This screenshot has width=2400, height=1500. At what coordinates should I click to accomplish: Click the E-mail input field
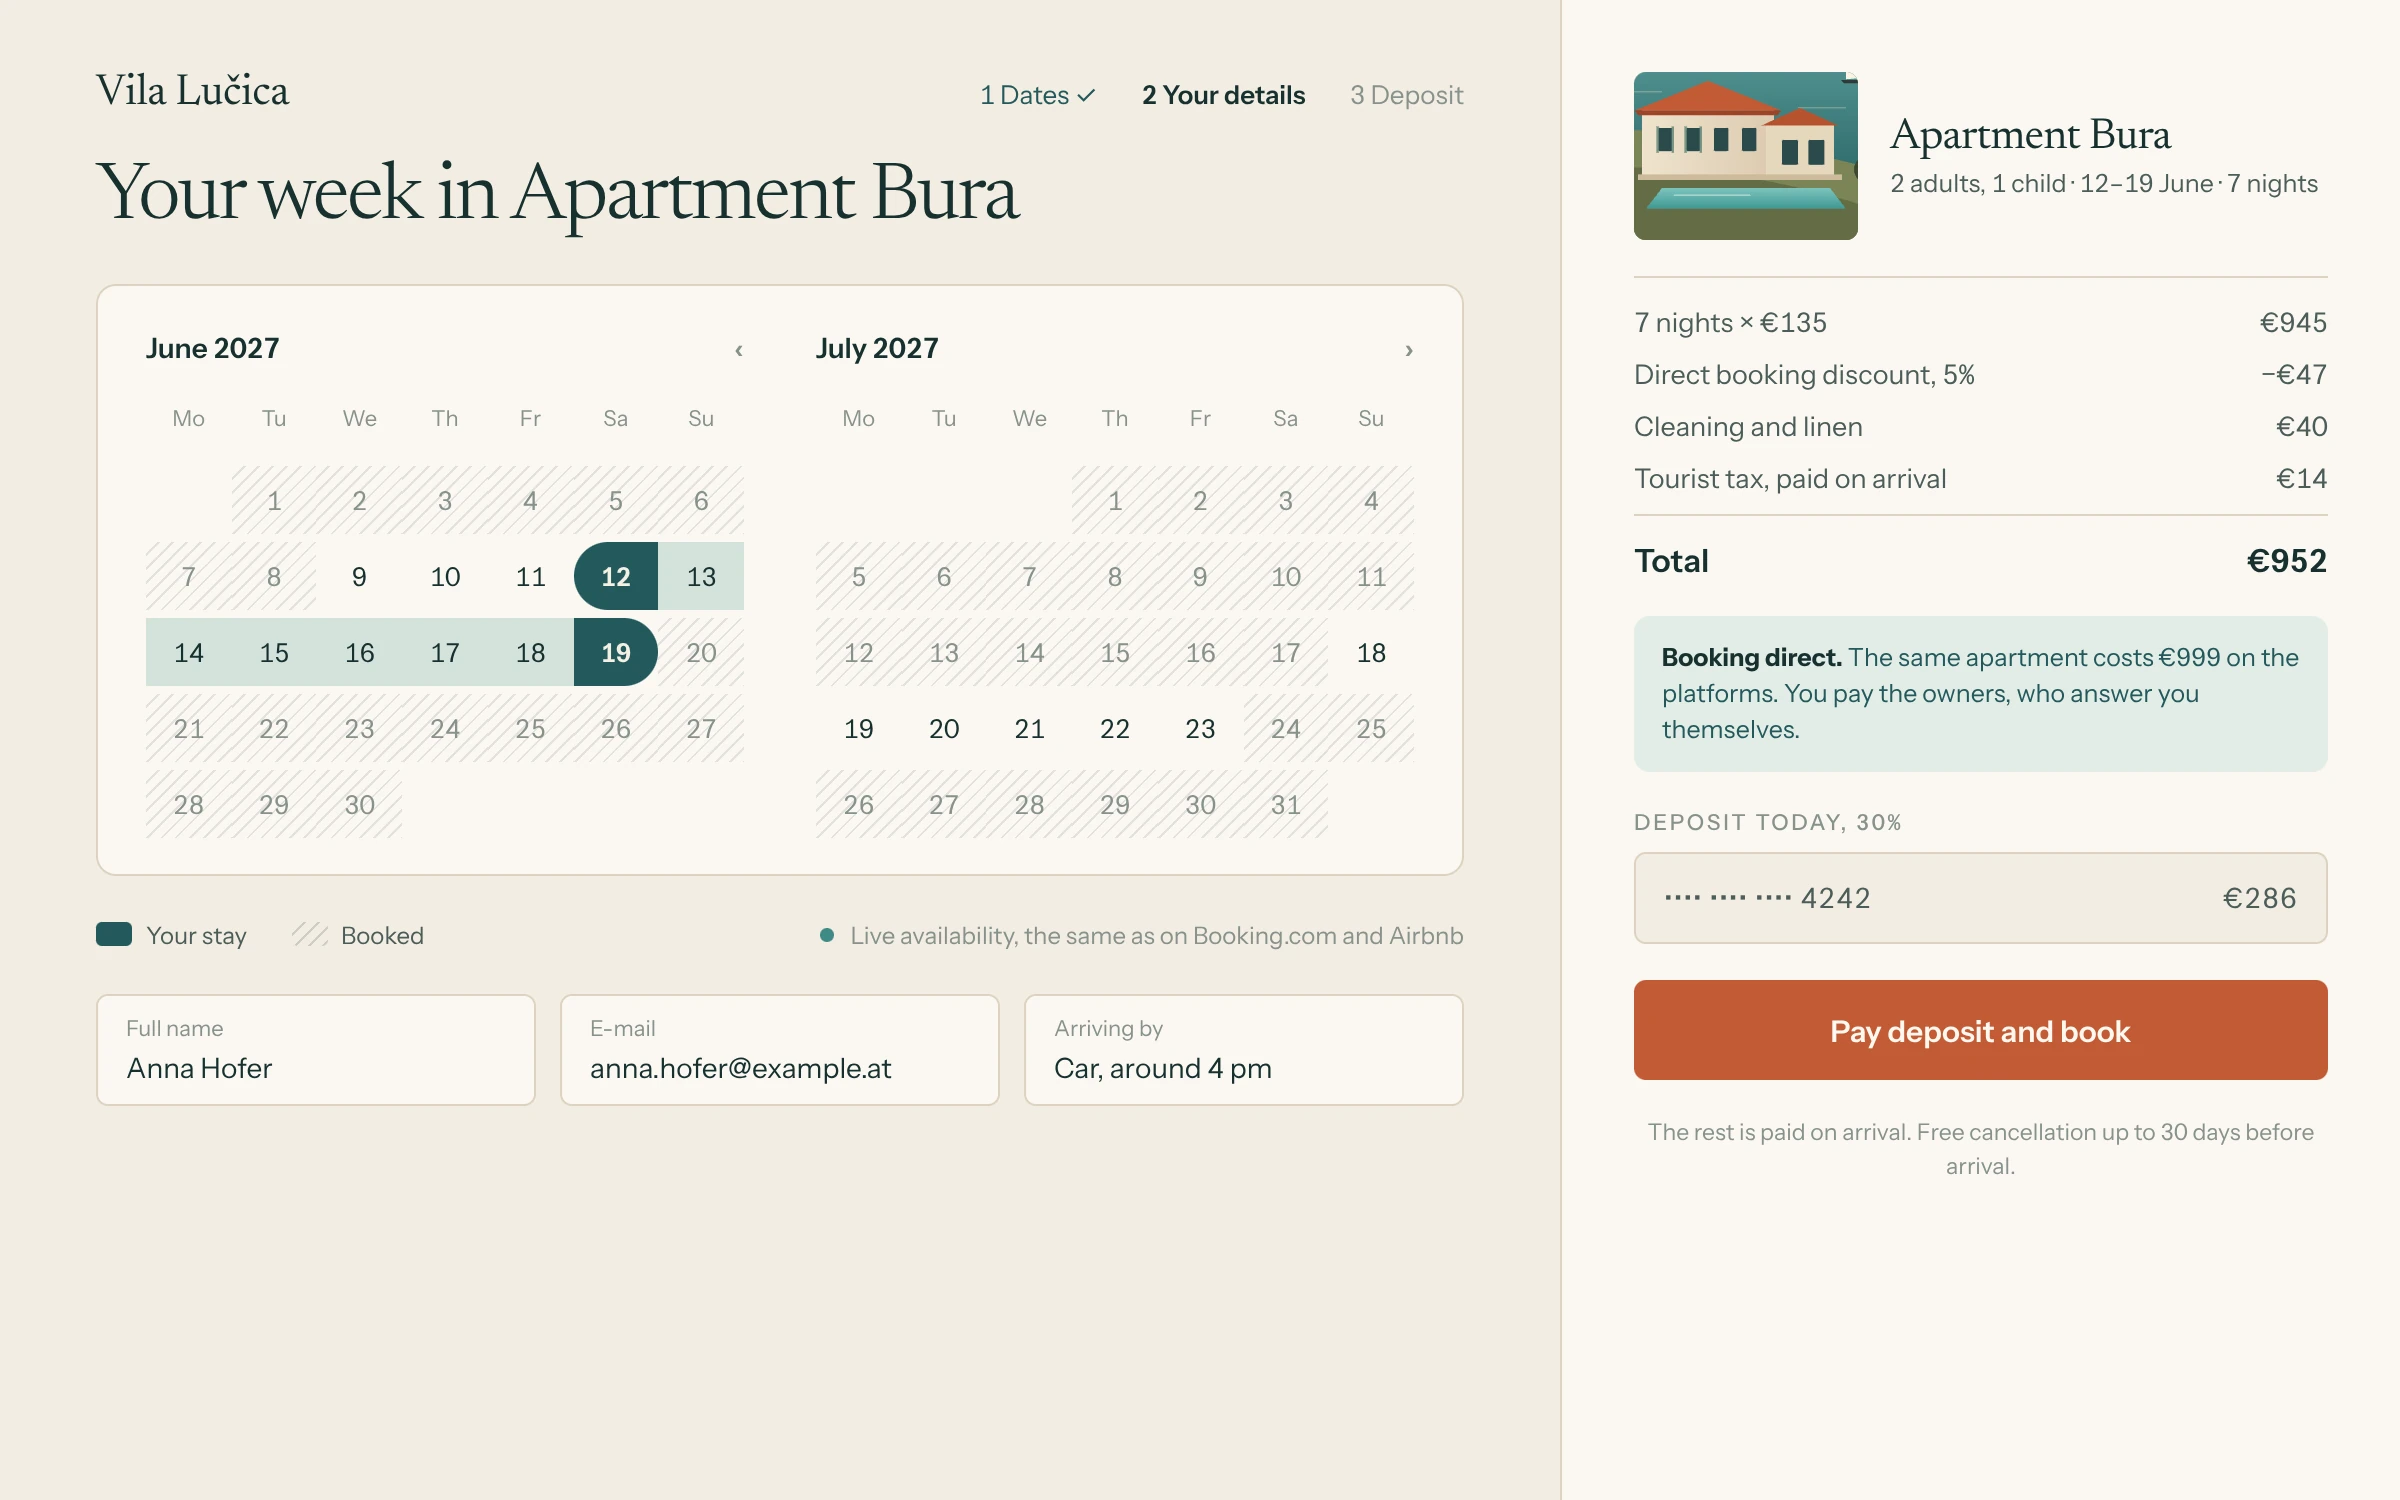click(780, 1050)
